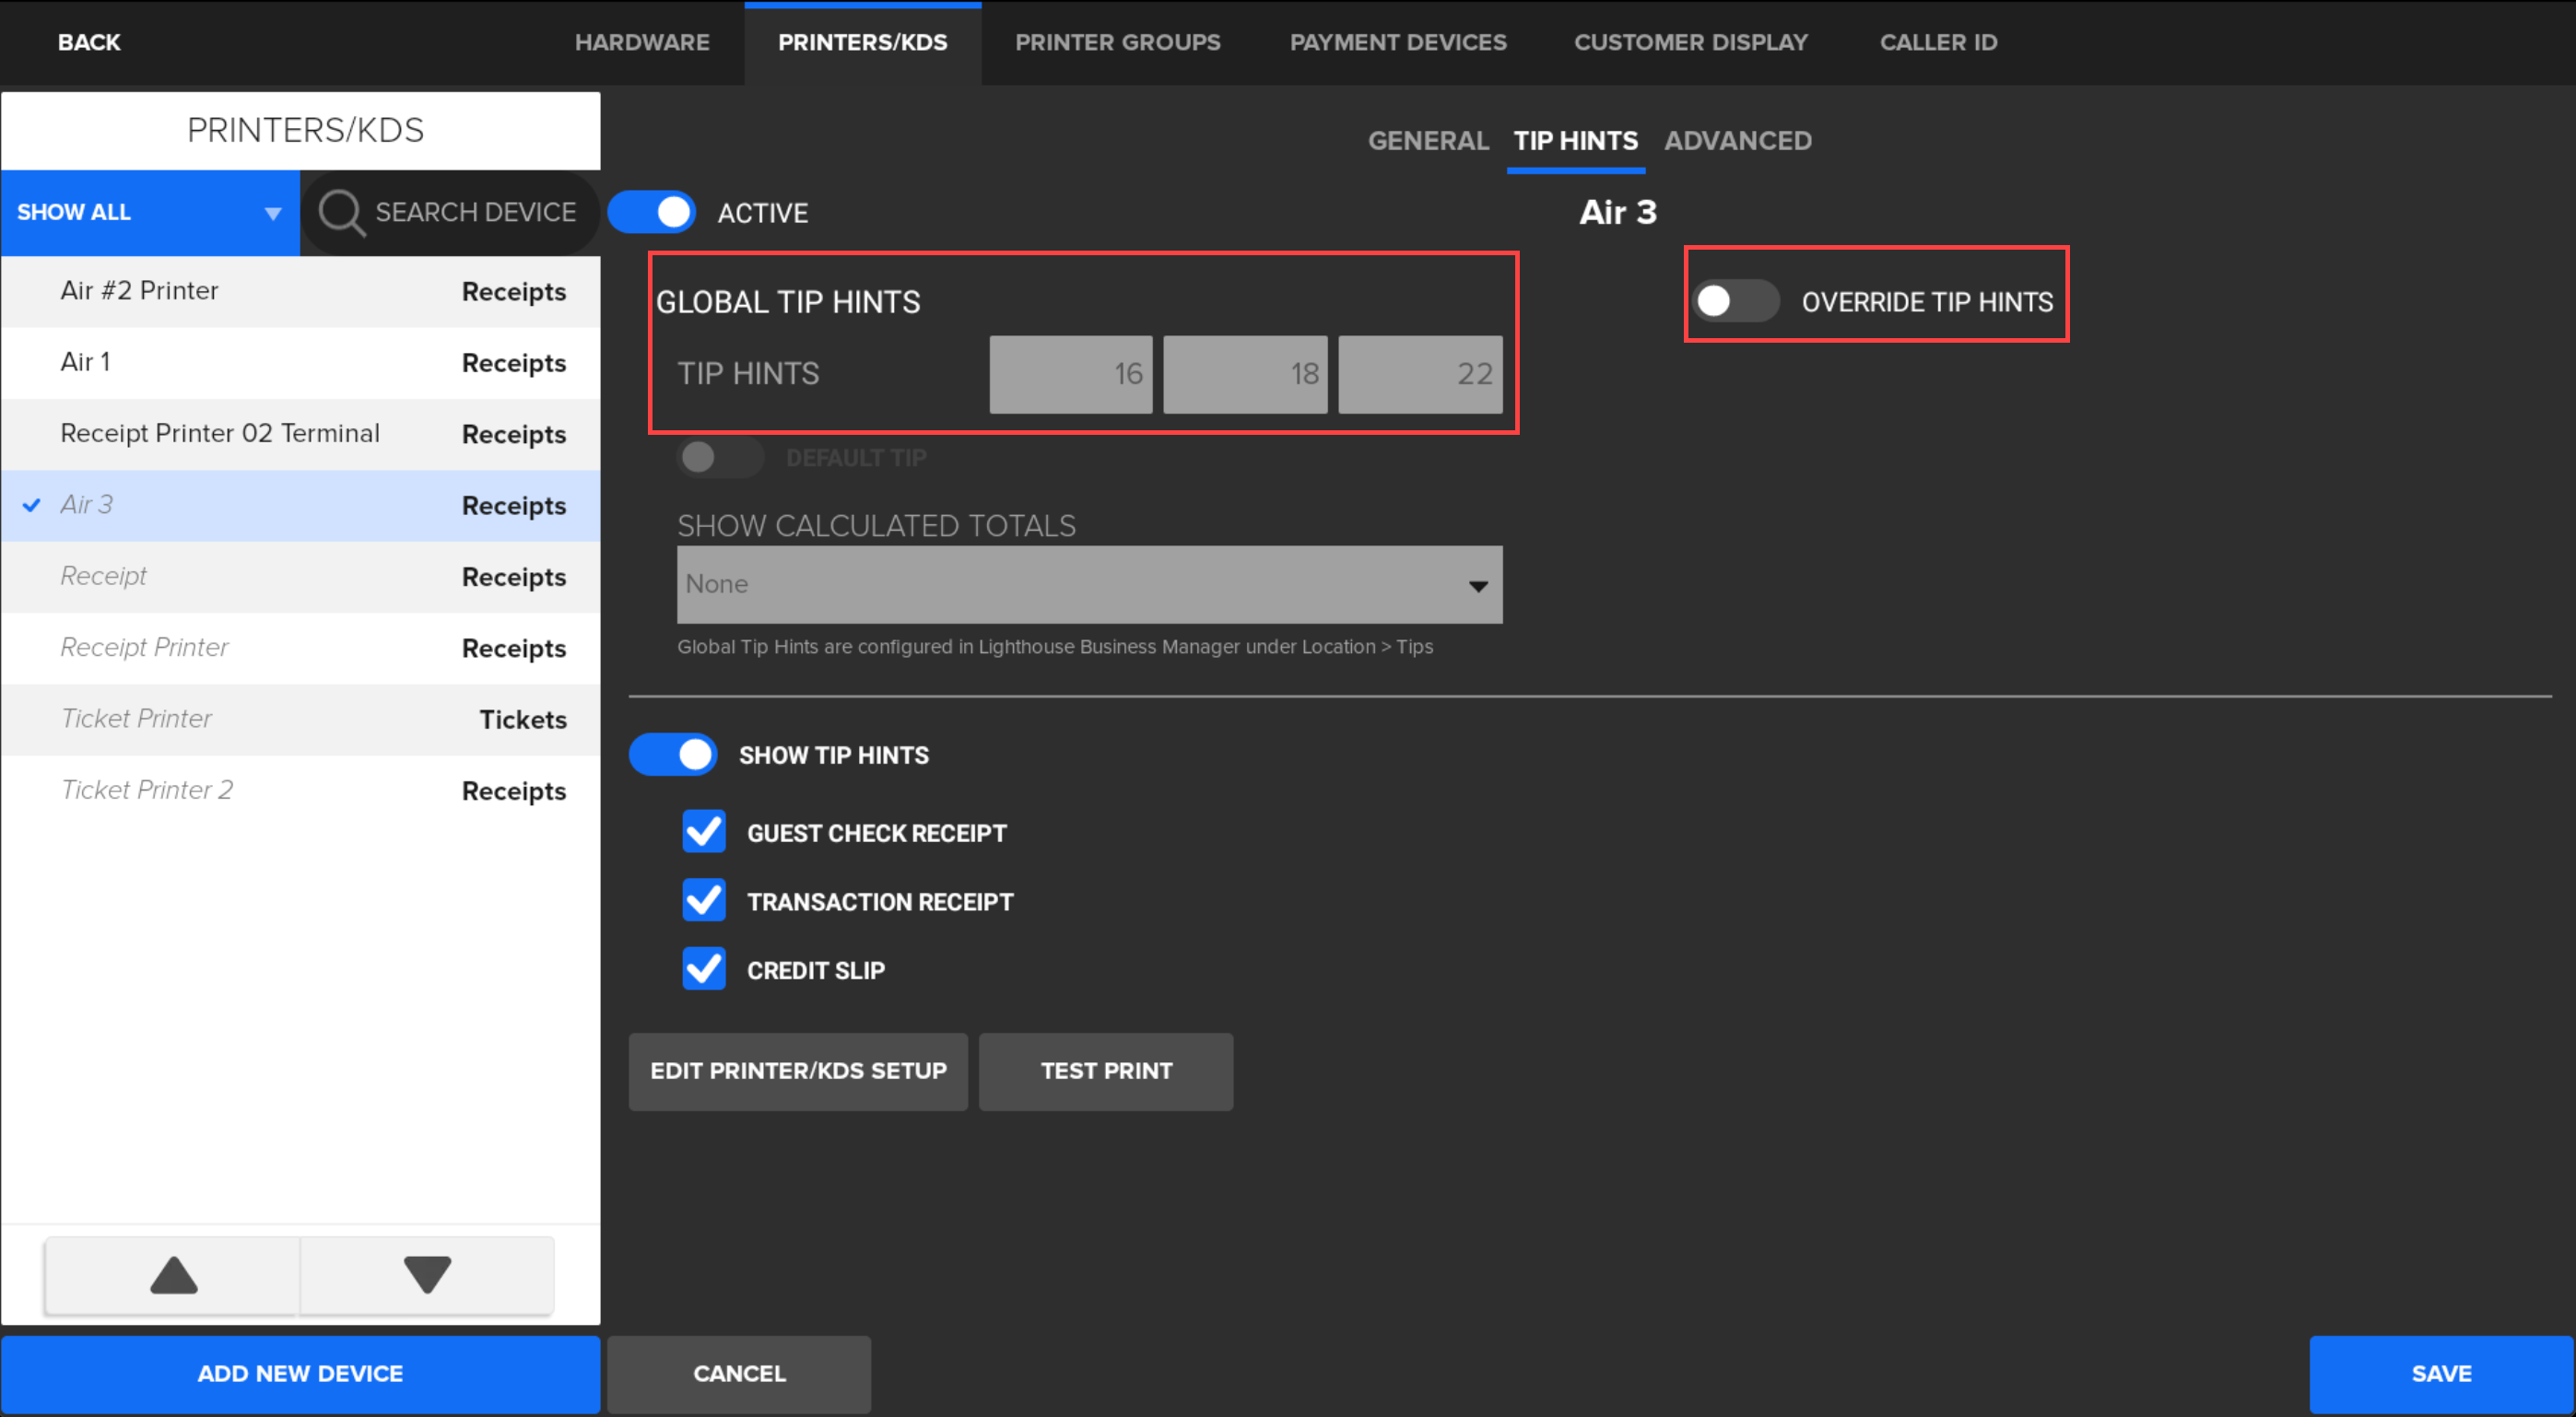Image resolution: width=2576 pixels, height=1417 pixels.
Task: Expand Show Calculated Totals dropdown
Action: [x=1089, y=585]
